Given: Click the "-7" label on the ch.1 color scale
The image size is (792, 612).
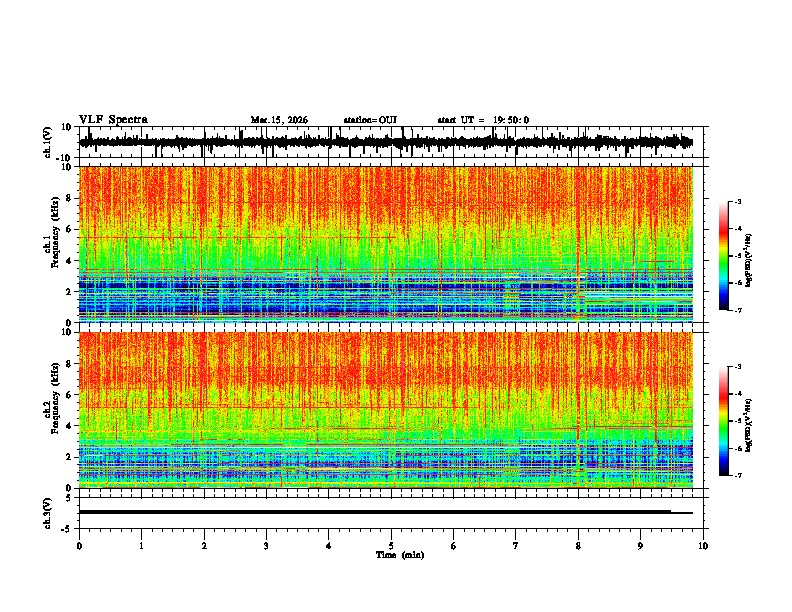Looking at the screenshot, I should [x=738, y=310].
